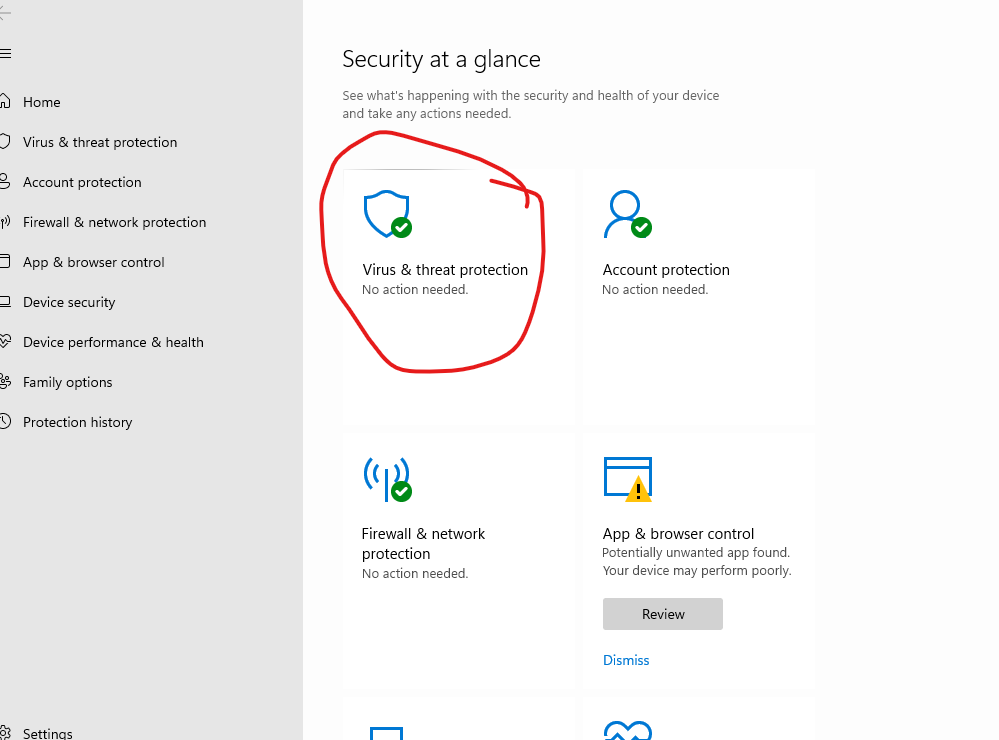Click the laptop icon beside Device security
Viewport: 999px width, 740px height.
pos(5,302)
